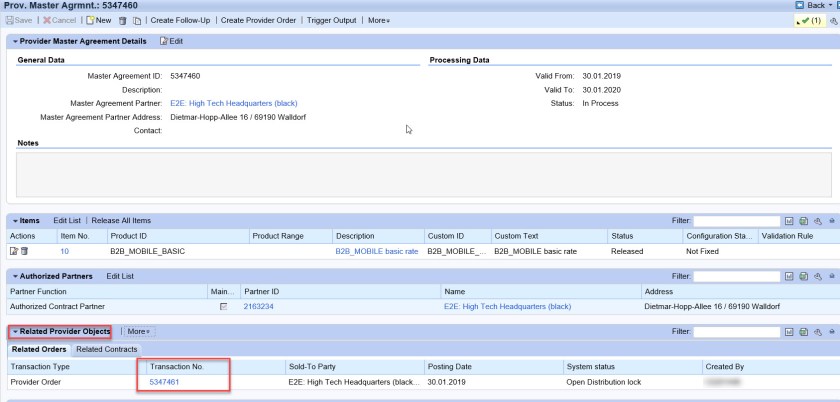Click the copy icon next to New
840x402 pixels.
point(136,20)
